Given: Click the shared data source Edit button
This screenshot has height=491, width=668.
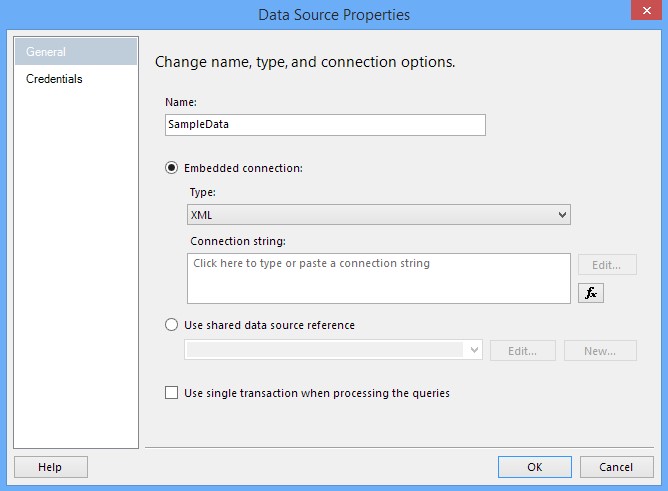Looking at the screenshot, I should tap(523, 351).
